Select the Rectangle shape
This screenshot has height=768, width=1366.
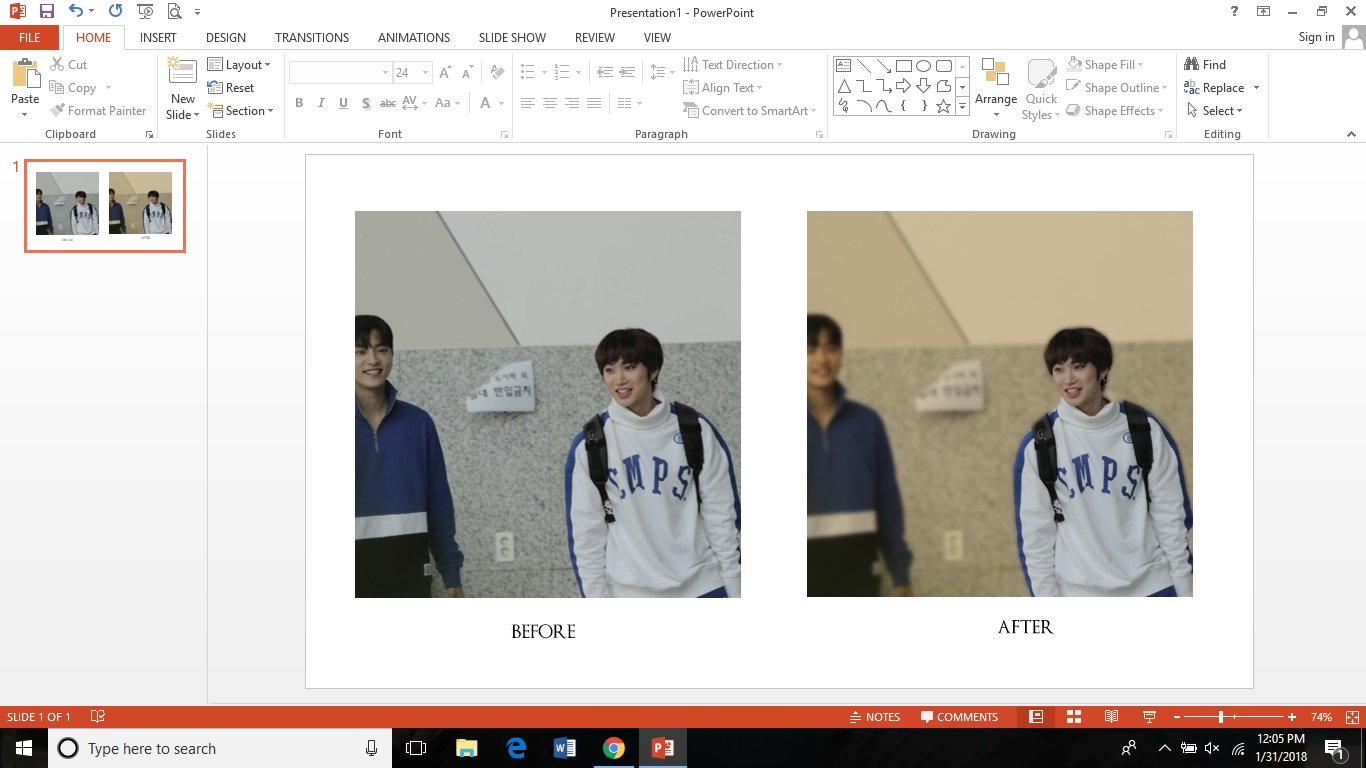point(904,66)
